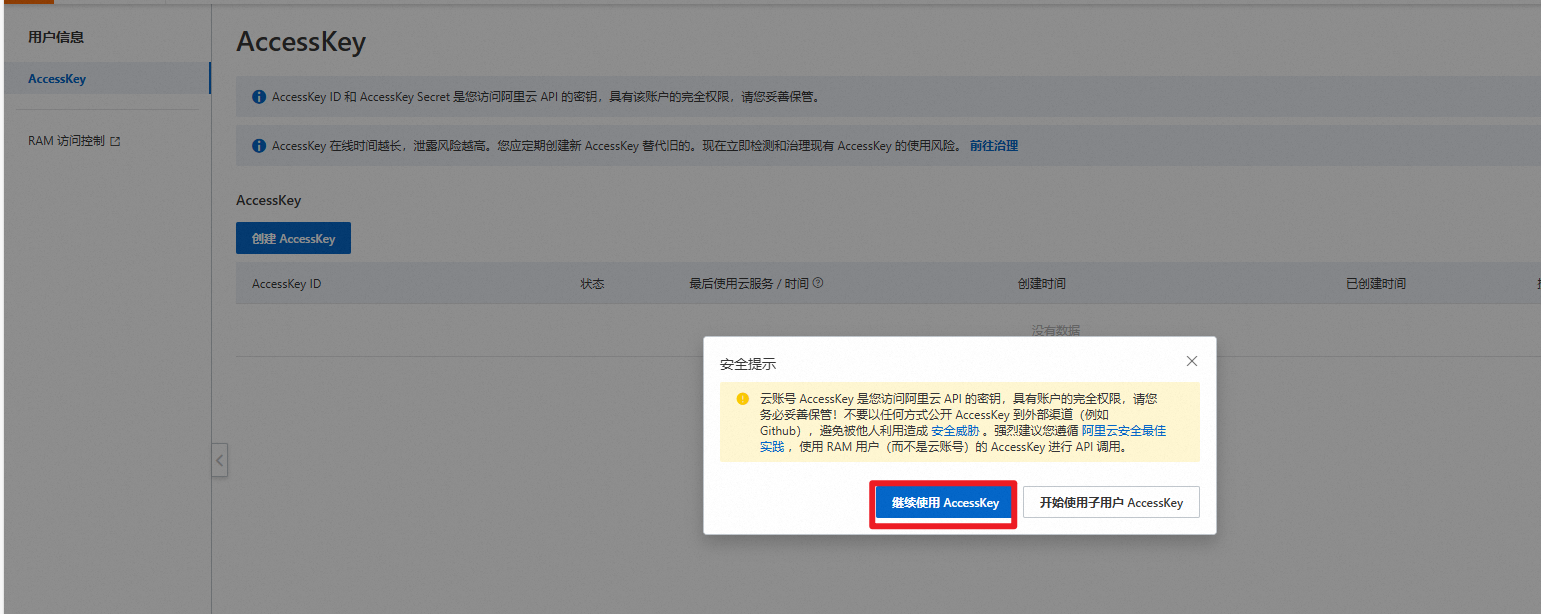Screen dimensions: 1541x614
Task: Click the info icon before AccessKey 在线时间越长
Action: click(x=259, y=146)
